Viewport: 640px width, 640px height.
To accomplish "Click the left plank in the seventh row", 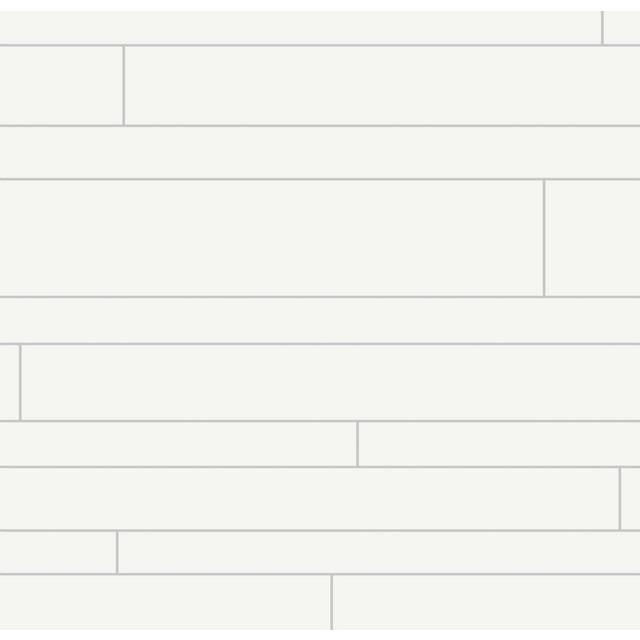I will 178,444.
